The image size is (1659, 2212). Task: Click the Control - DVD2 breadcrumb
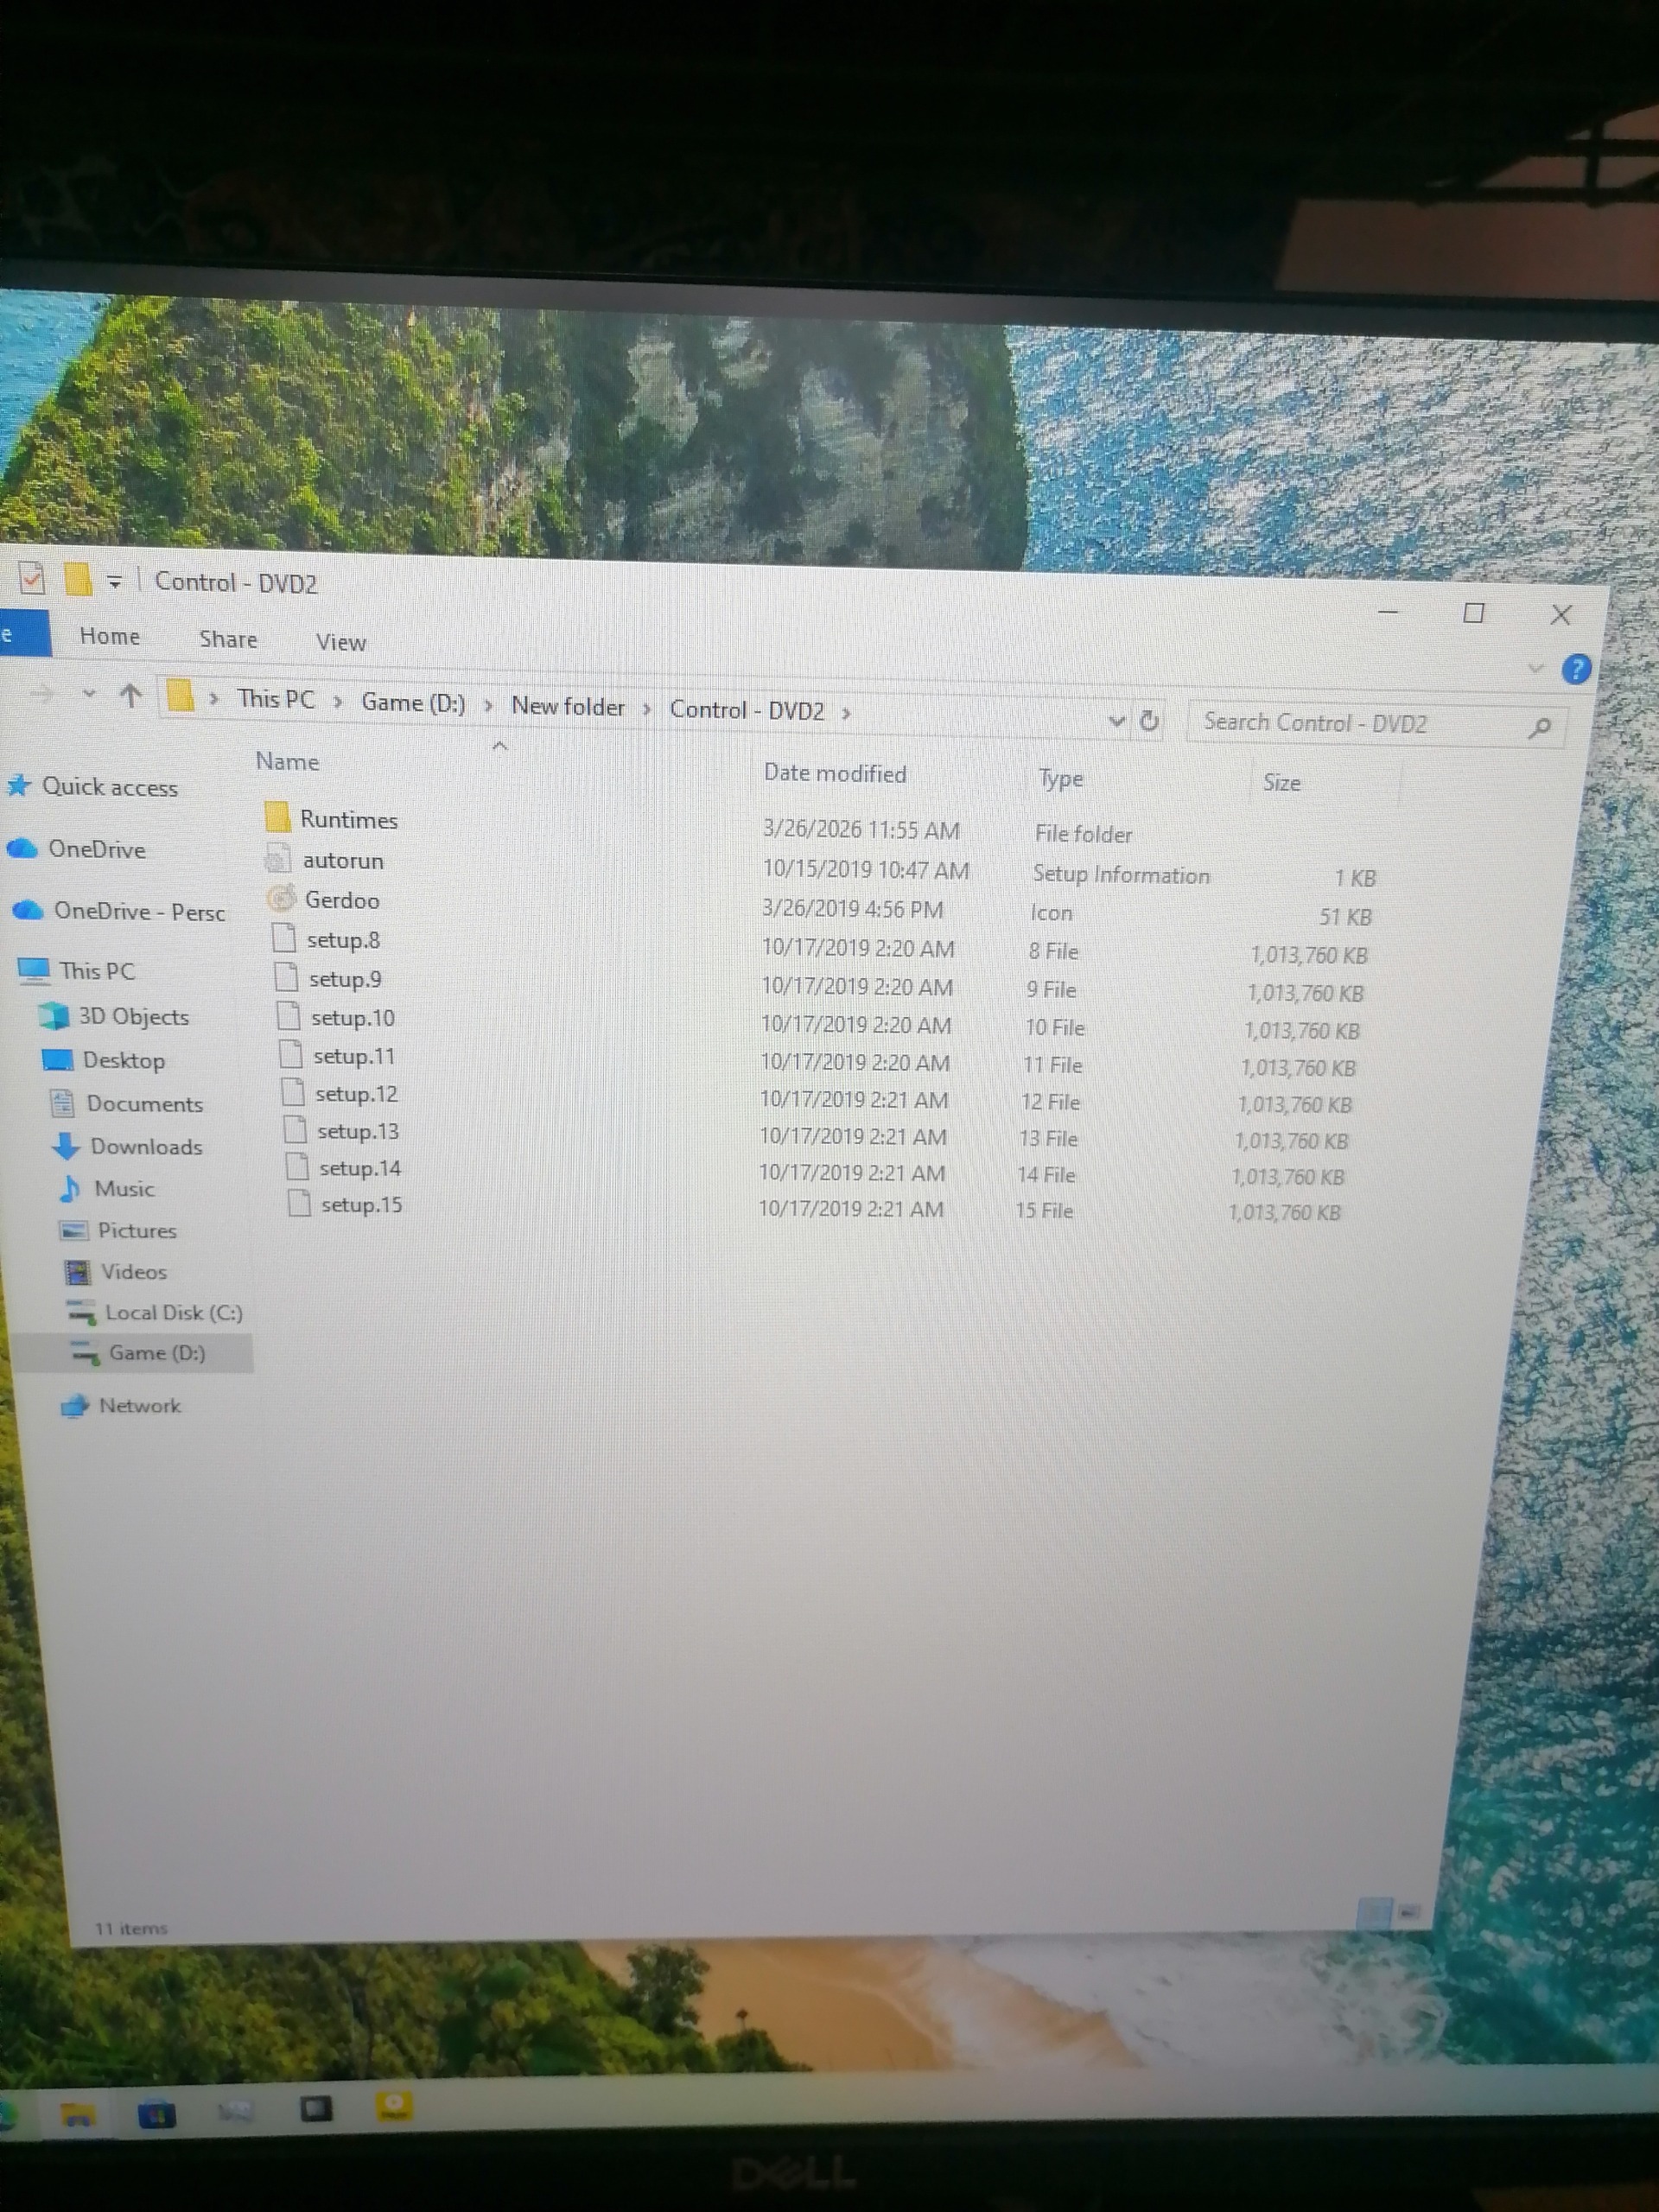tap(747, 711)
